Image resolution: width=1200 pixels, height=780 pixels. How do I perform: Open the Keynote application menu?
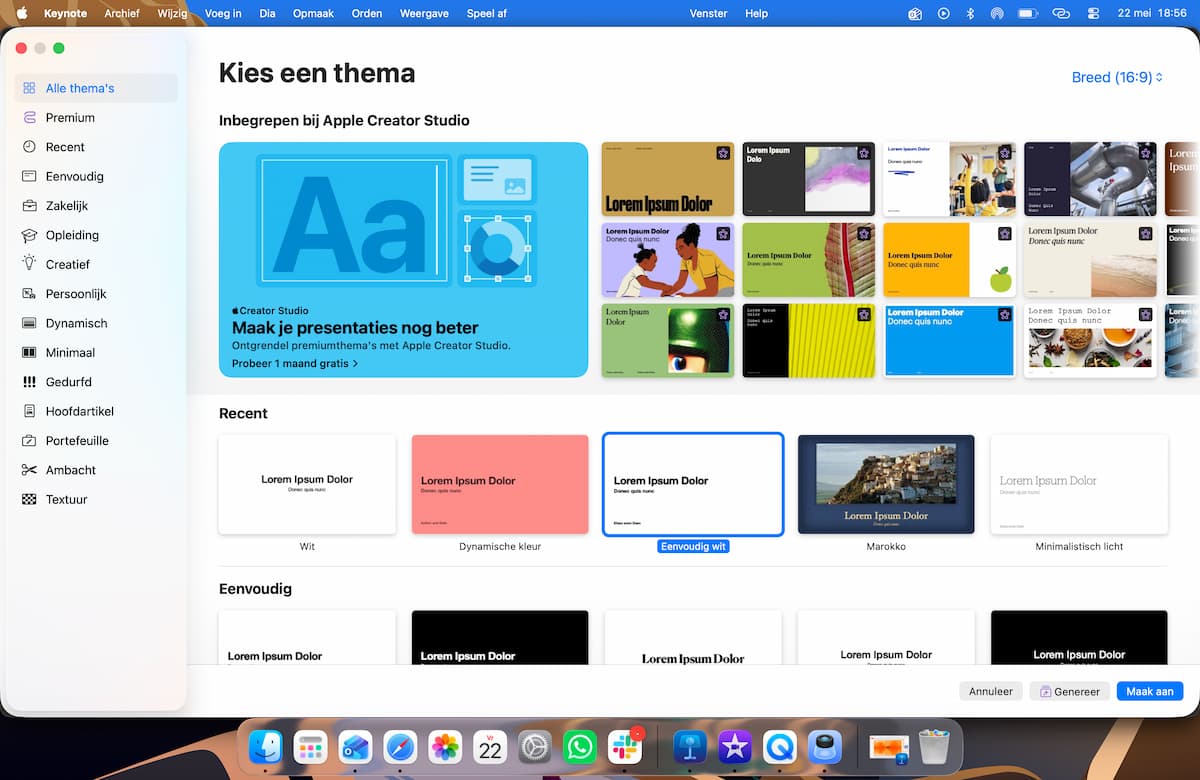pyautogui.click(x=65, y=13)
